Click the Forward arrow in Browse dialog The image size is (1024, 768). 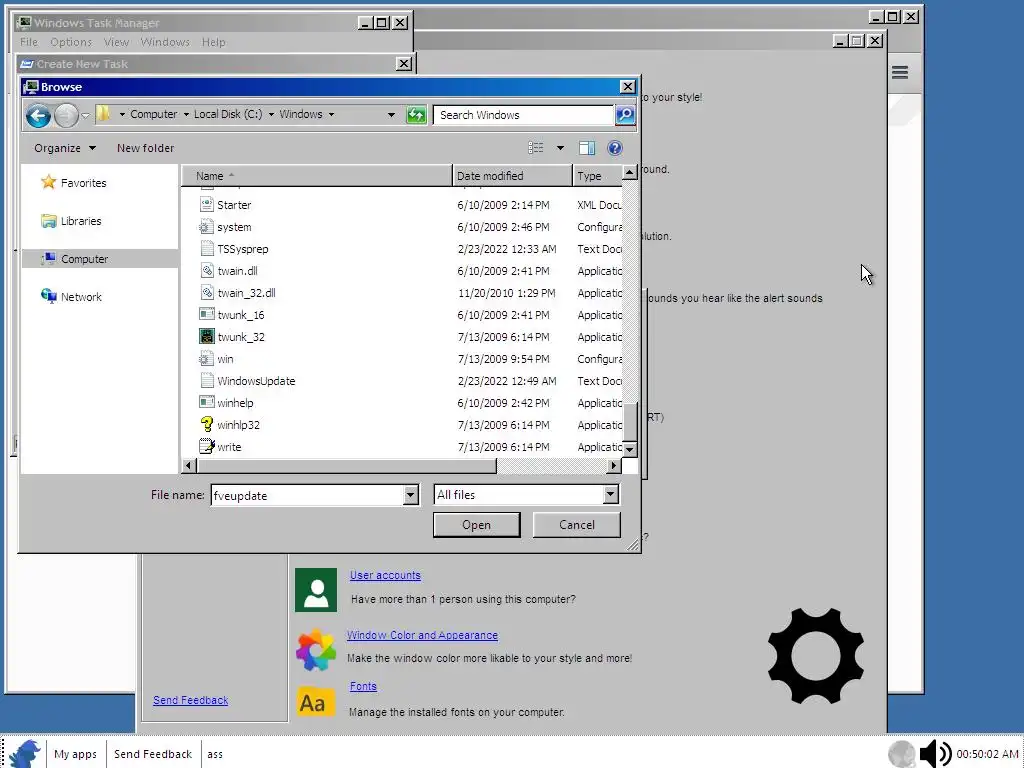(x=66, y=116)
